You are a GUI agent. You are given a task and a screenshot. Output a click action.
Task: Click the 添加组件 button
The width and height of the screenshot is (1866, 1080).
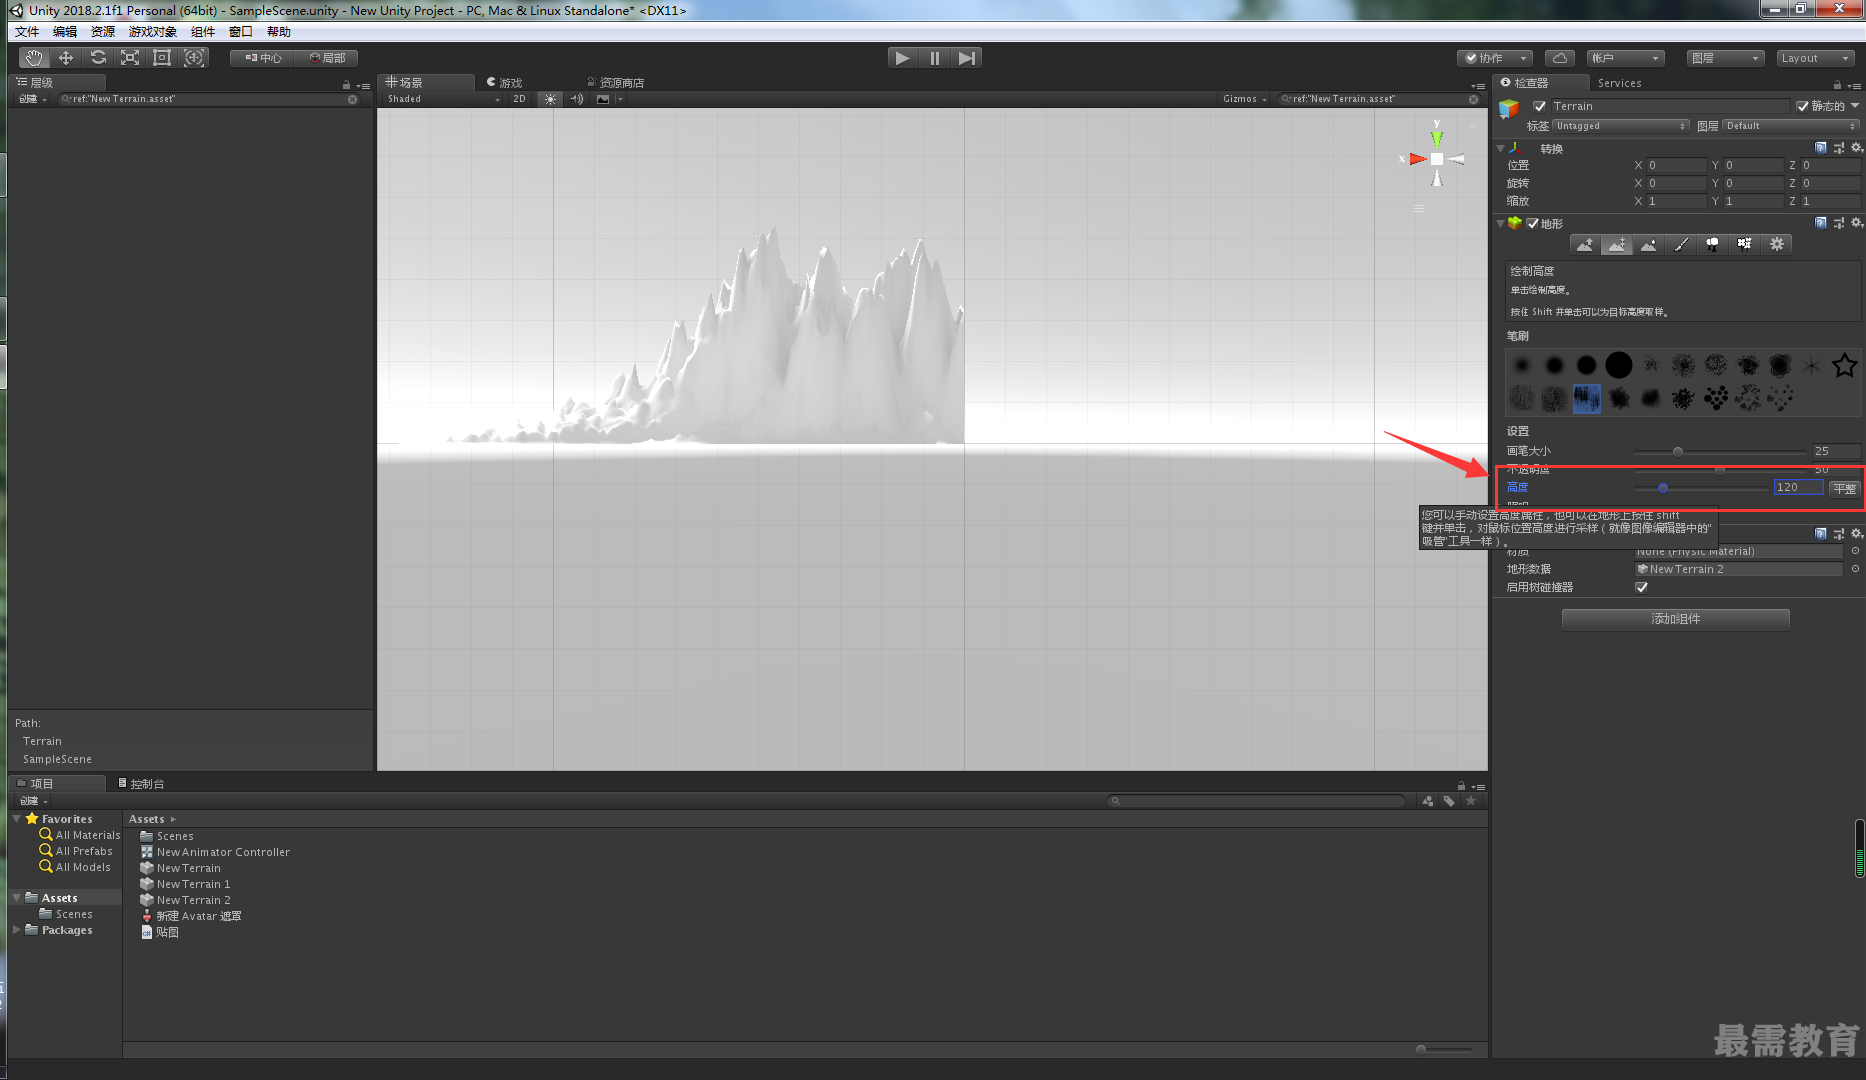click(1676, 619)
